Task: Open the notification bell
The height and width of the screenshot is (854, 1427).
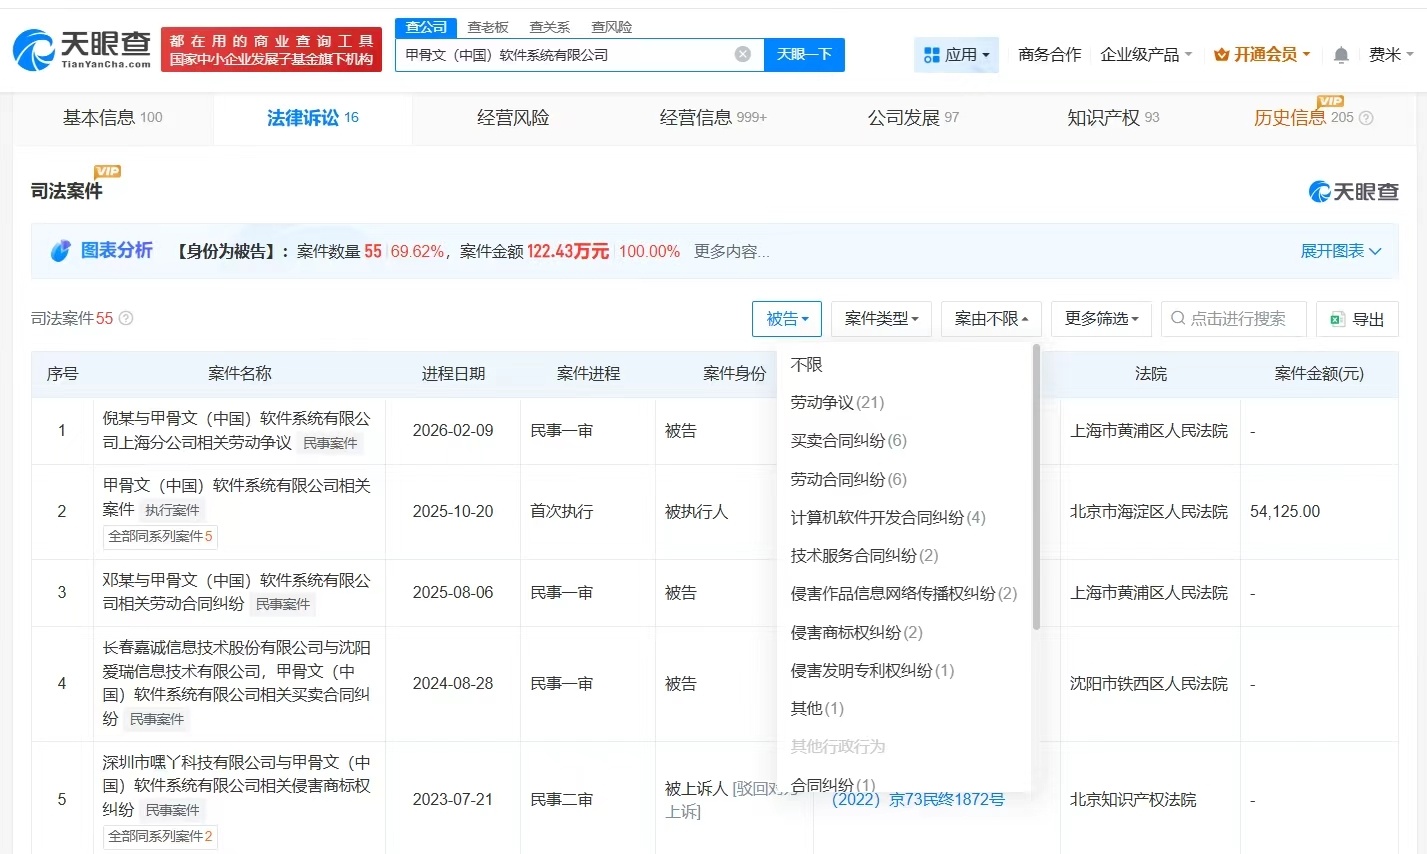Action: tap(1340, 55)
